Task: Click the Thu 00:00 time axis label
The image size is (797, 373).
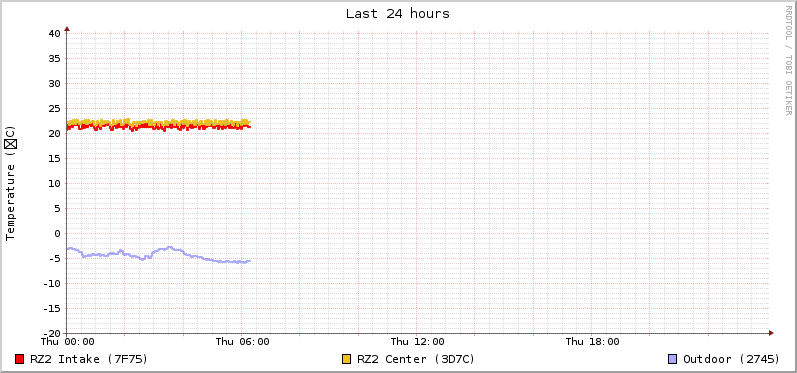Action: [x=68, y=341]
